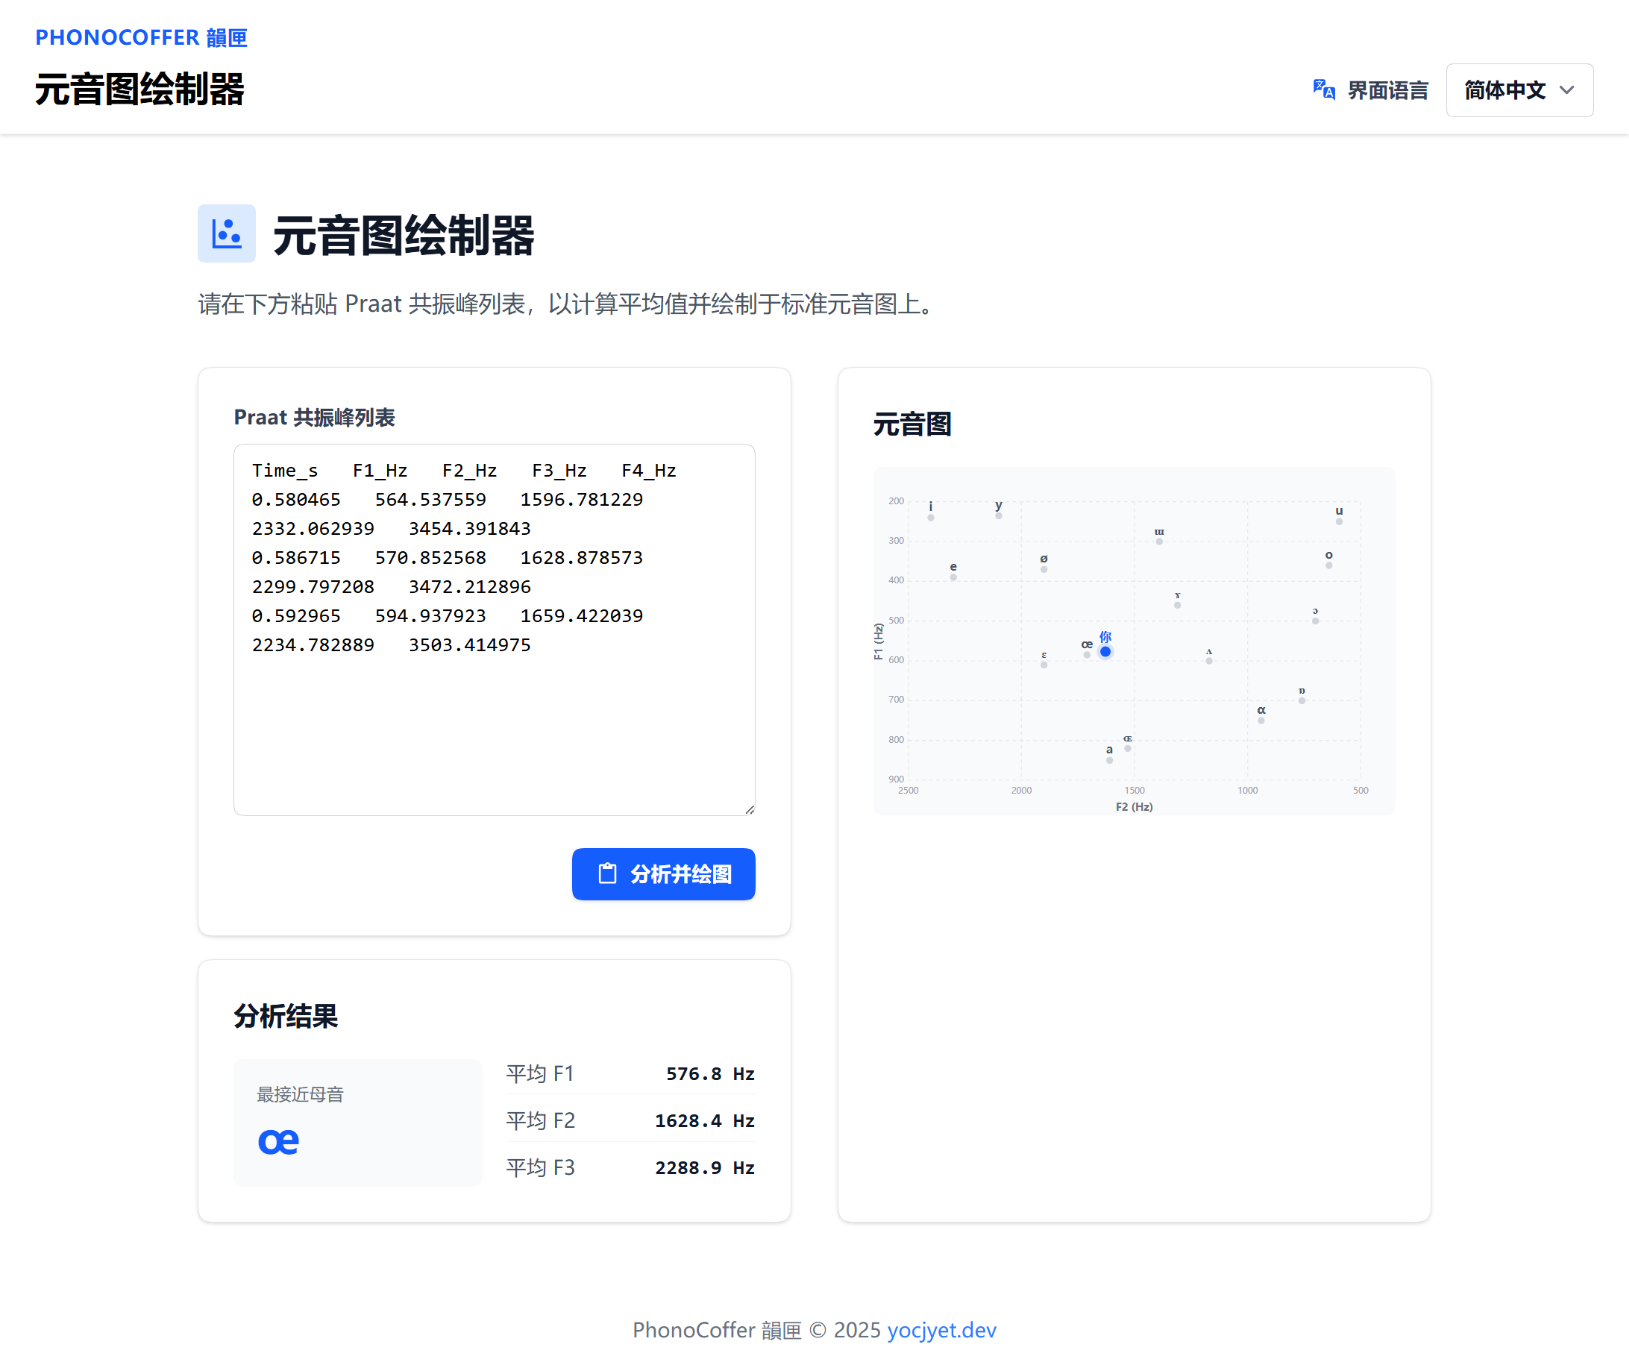Click the large œ symbol under 最接近母音
1629x1368 pixels.
tap(278, 1140)
